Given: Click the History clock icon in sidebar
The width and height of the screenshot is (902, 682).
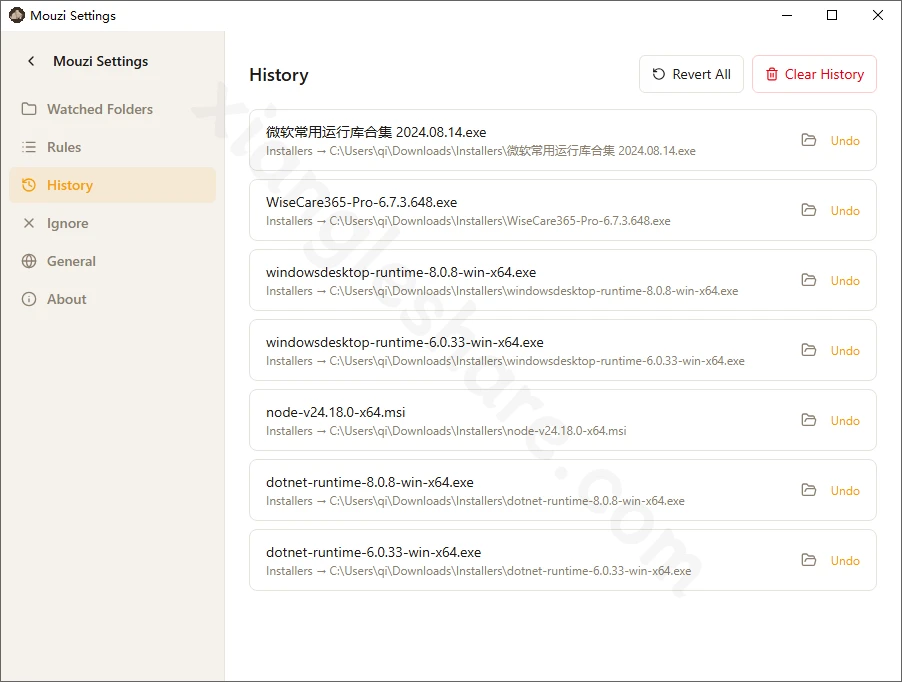Looking at the screenshot, I should [29, 185].
